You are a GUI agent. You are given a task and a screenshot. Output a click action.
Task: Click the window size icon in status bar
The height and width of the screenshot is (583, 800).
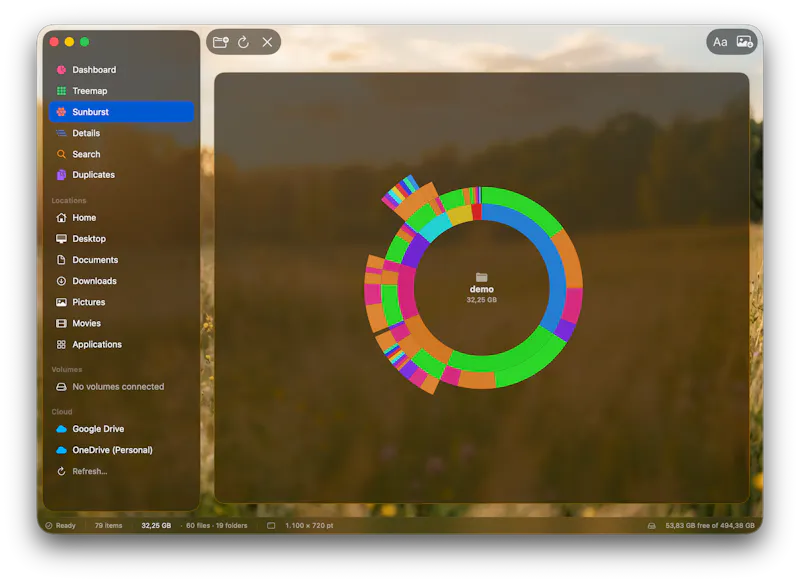point(271,525)
